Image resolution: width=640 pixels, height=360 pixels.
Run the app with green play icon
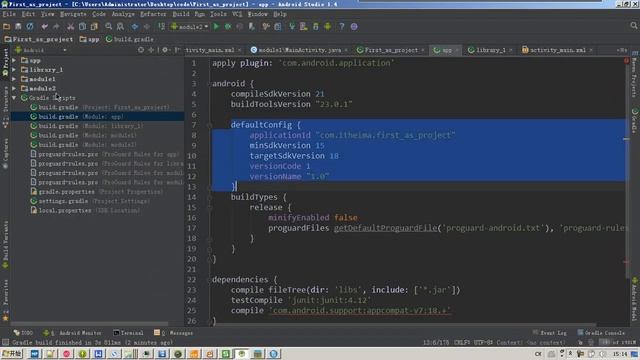pos(216,27)
